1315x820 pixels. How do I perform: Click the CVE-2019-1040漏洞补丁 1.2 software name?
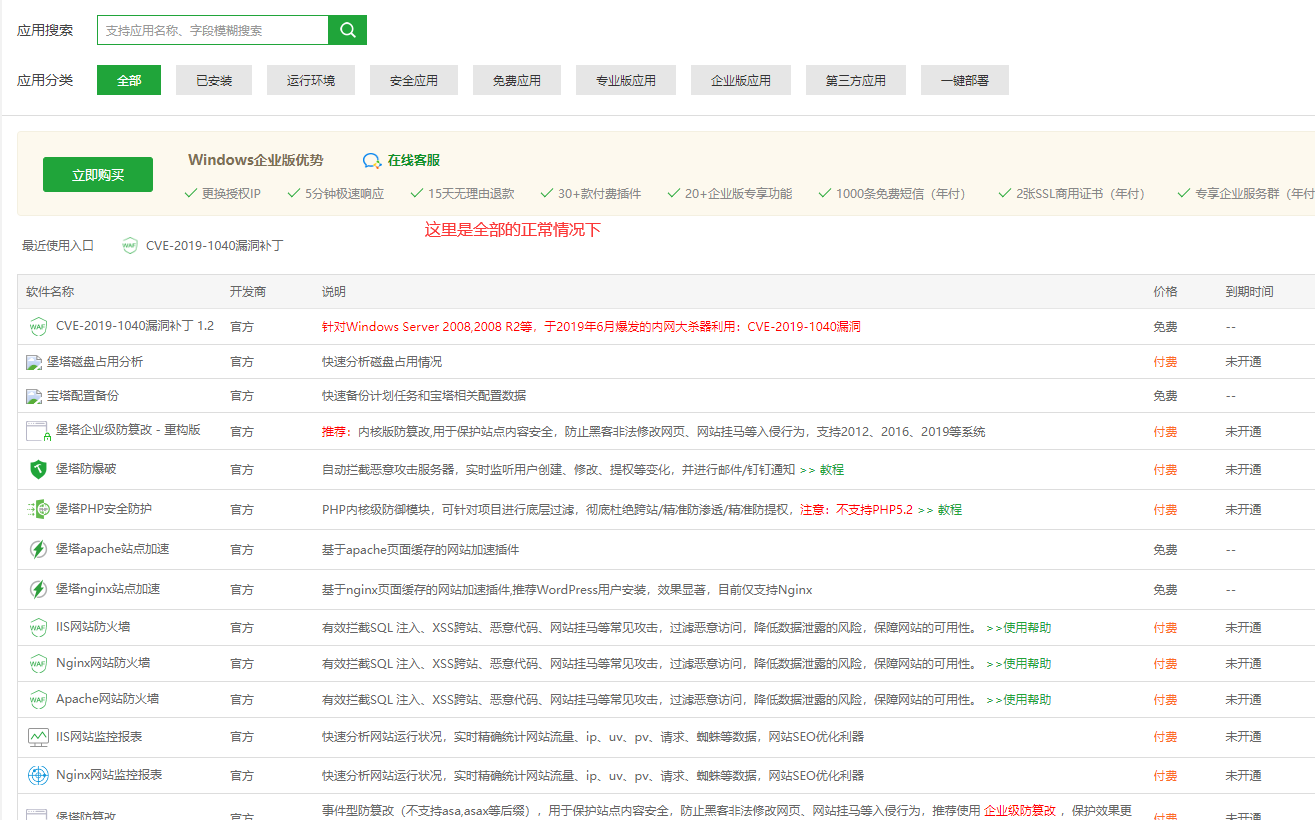135,326
